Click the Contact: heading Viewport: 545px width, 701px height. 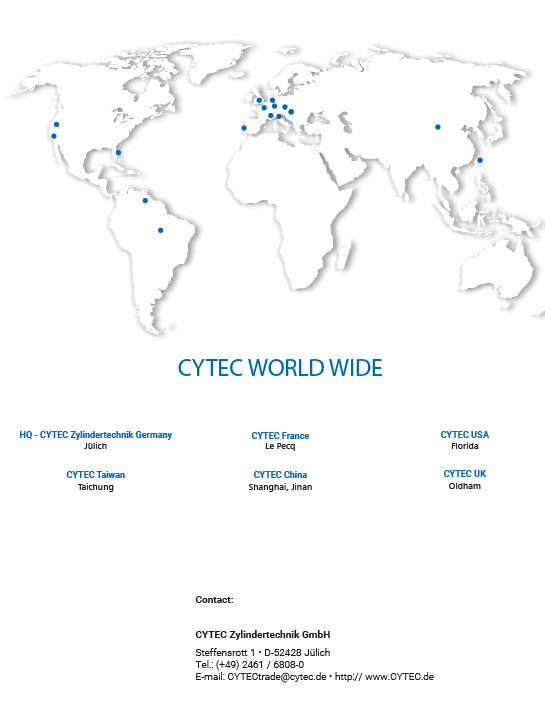[x=214, y=600]
